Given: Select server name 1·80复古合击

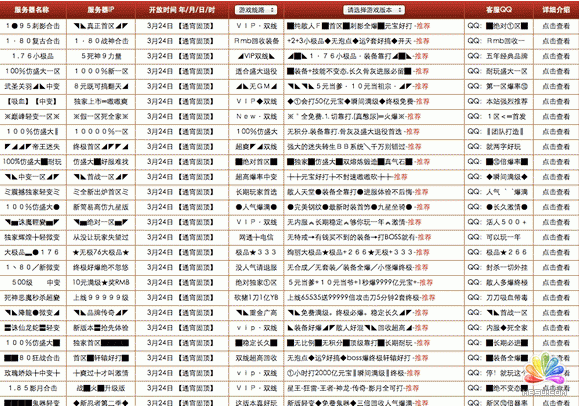Looking at the screenshot, I should (32, 41).
